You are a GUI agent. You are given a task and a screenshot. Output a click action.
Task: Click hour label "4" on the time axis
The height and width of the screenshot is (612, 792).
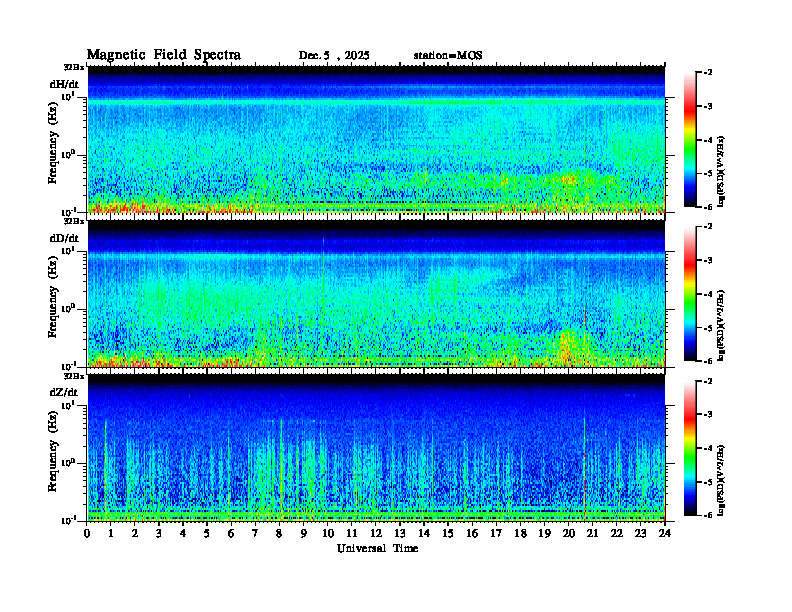pos(183,533)
